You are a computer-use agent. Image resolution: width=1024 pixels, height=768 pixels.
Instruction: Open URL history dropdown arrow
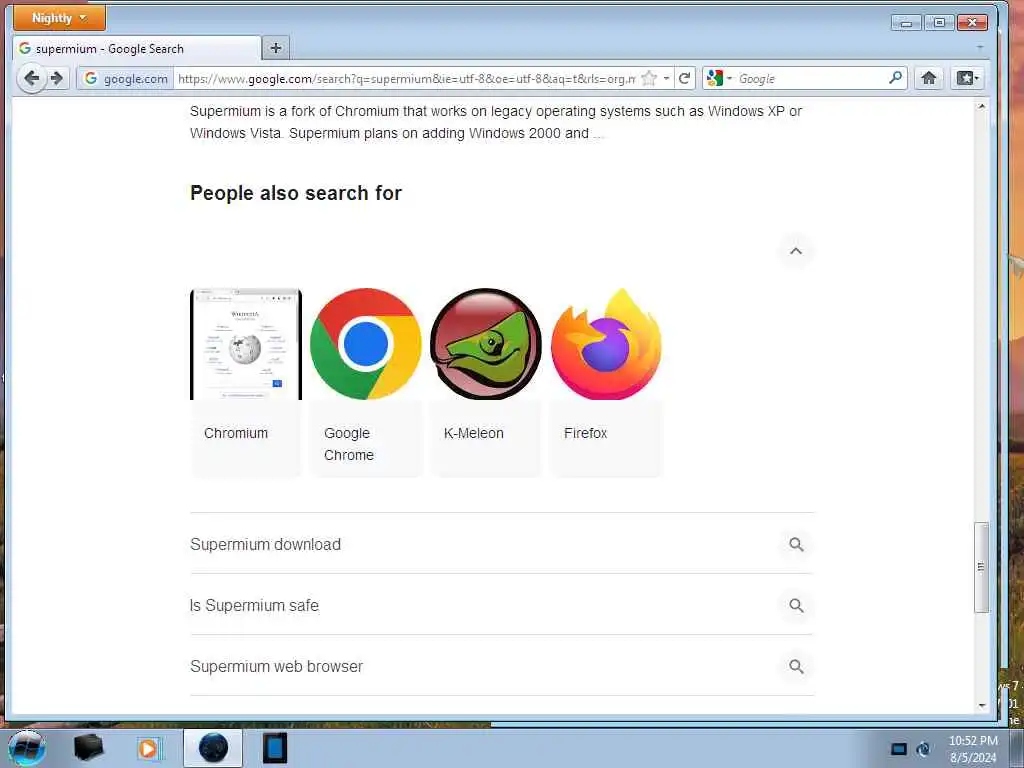pyautogui.click(x=666, y=78)
